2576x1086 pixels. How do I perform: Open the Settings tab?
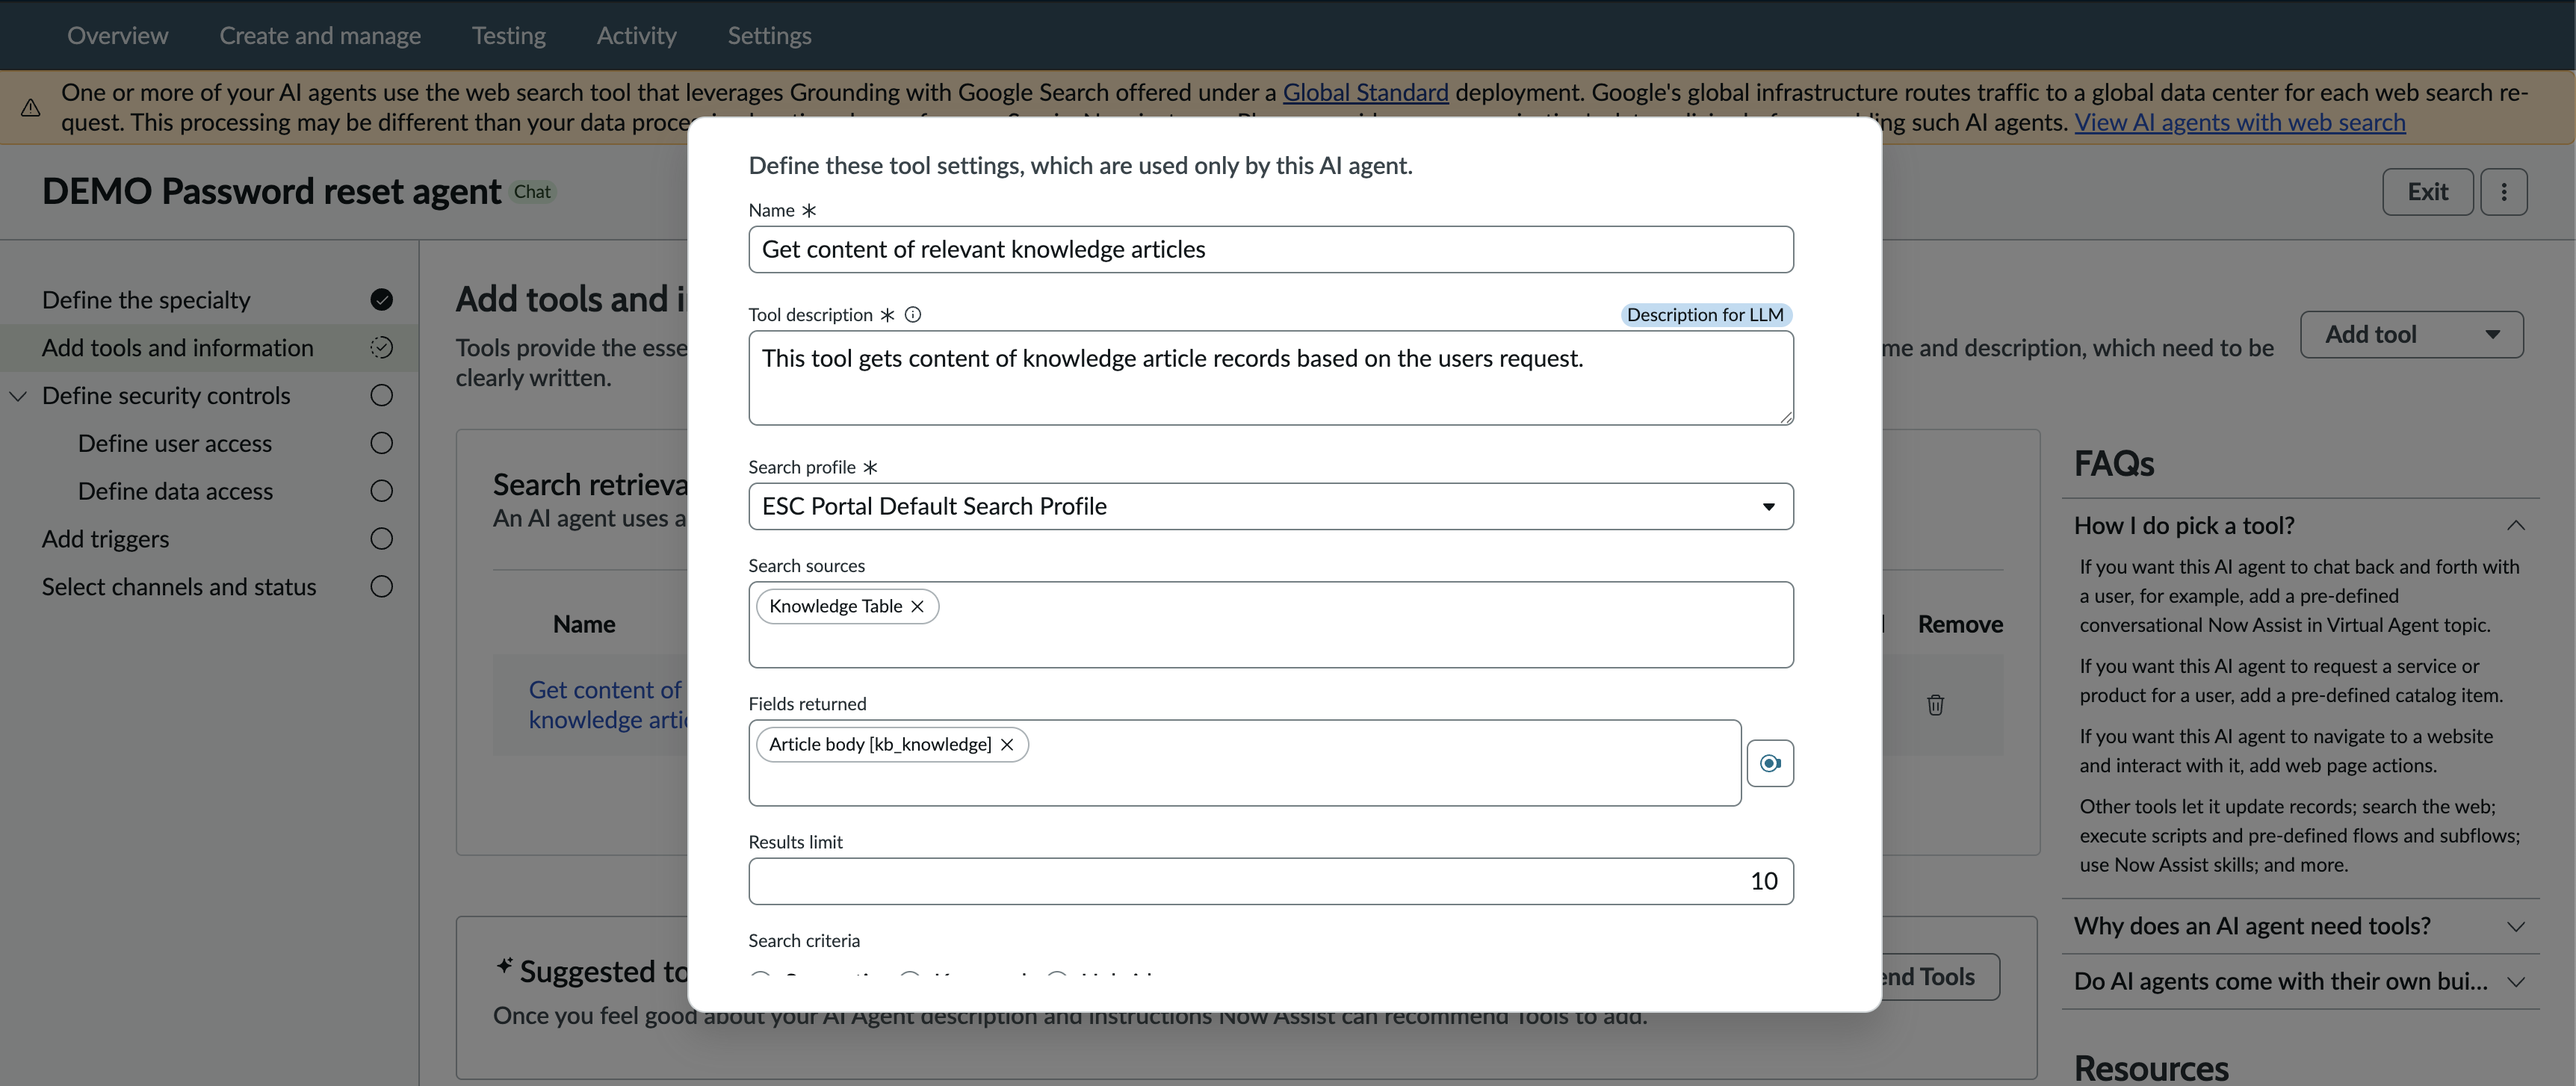tap(769, 36)
